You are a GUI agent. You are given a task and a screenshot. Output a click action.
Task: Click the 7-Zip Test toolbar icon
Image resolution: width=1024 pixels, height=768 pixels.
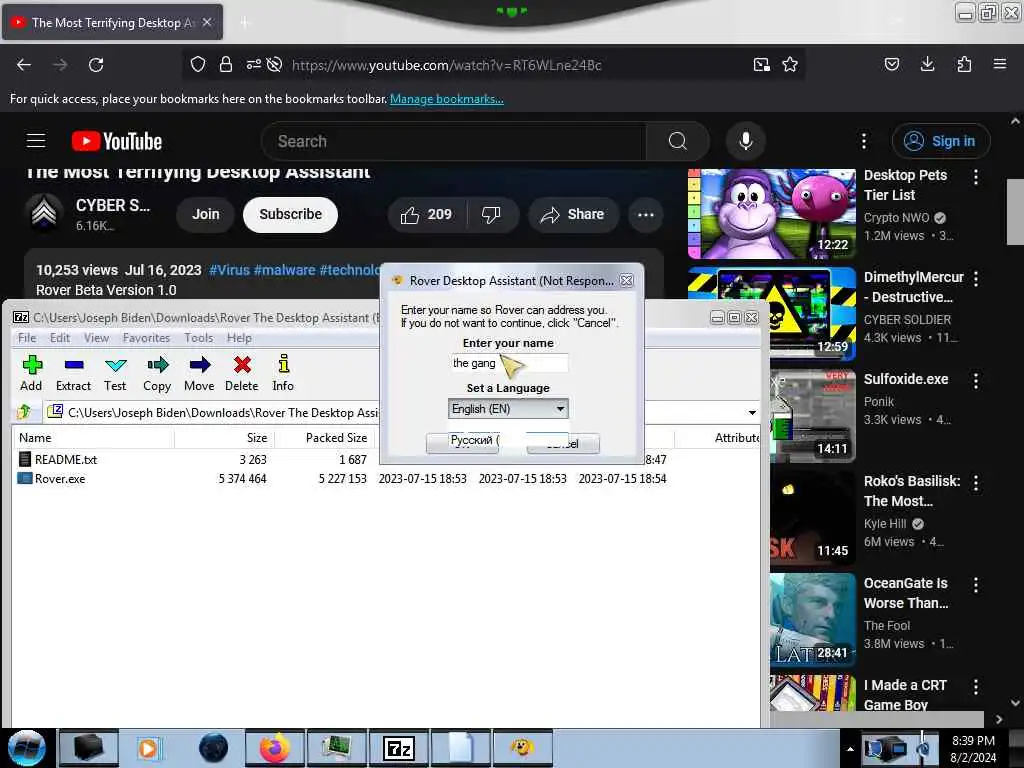[115, 373]
